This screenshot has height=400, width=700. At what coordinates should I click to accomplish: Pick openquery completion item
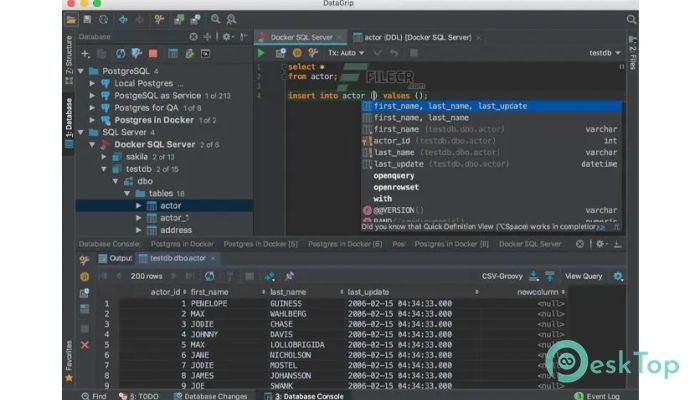[491, 176]
